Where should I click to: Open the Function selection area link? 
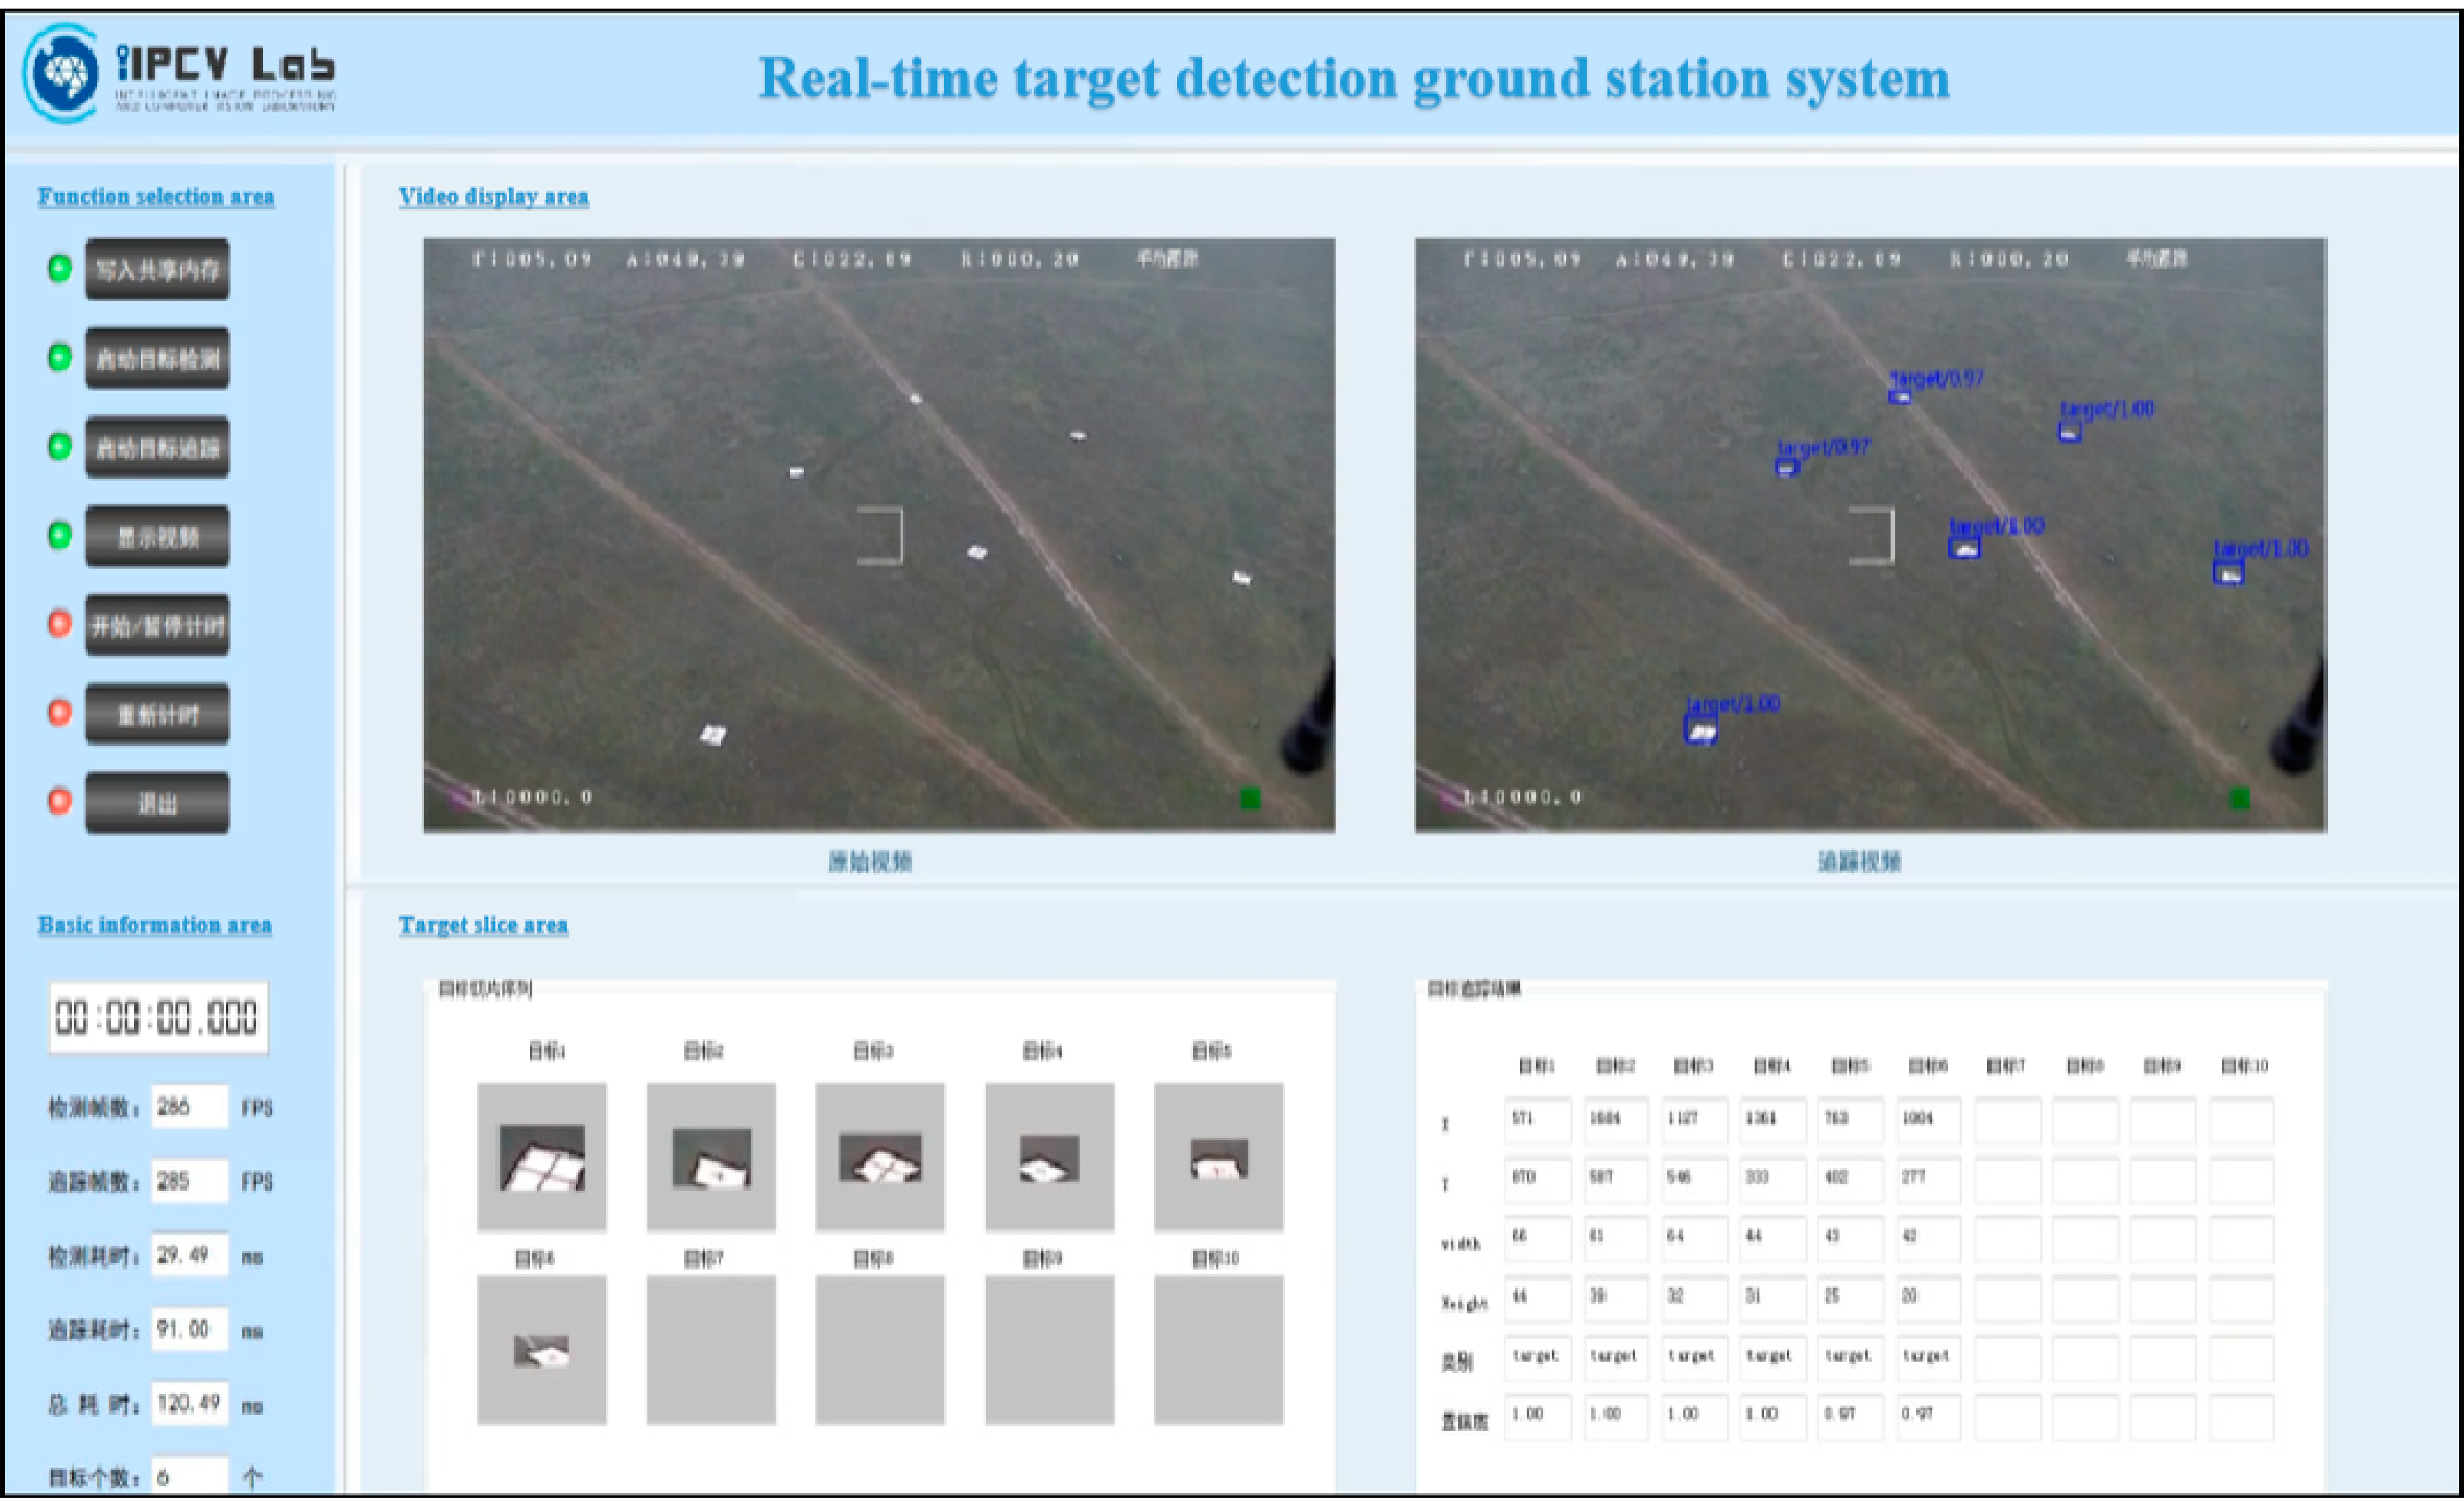(155, 197)
